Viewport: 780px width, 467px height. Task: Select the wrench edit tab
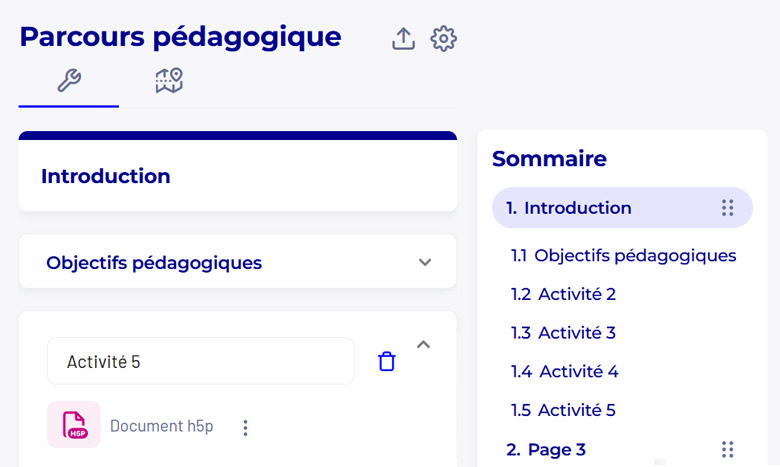(x=69, y=81)
